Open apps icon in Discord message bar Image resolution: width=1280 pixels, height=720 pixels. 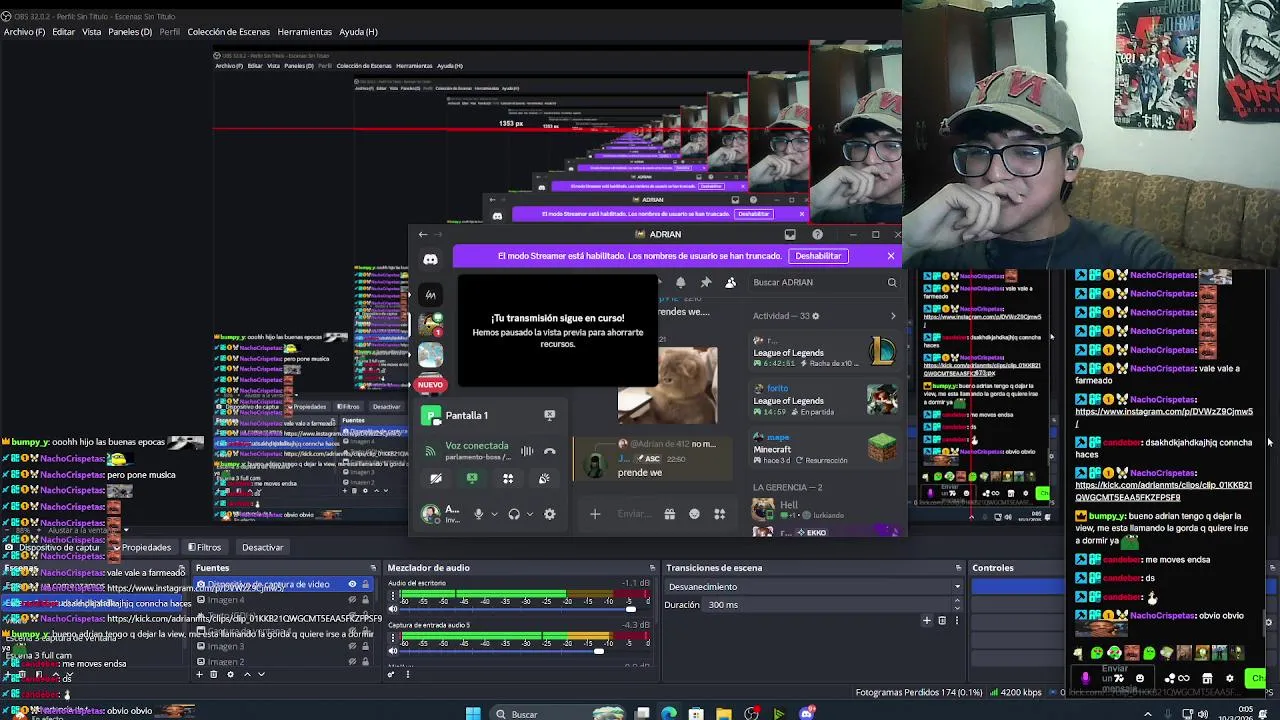719,514
